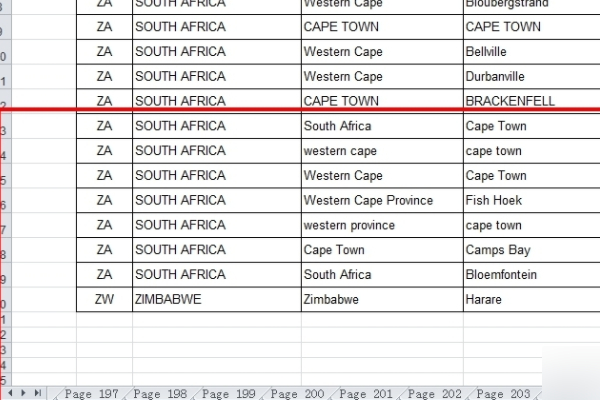600x400 pixels.
Task: Select the Page 199 sheet tab
Action: 229,394
